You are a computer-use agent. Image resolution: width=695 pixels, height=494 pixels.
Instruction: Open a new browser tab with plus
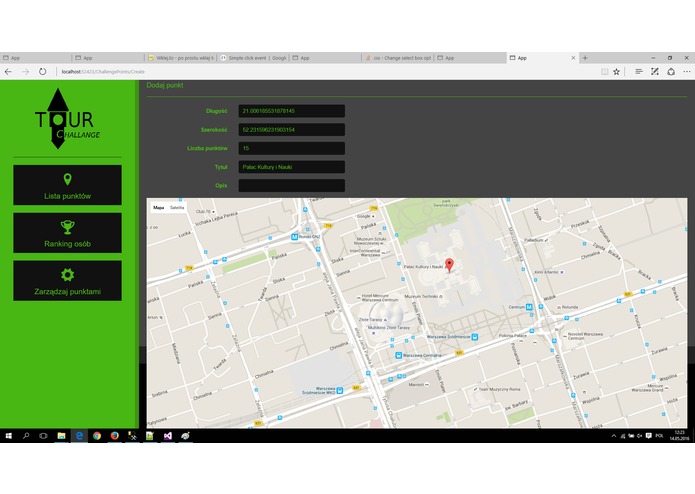pos(585,58)
